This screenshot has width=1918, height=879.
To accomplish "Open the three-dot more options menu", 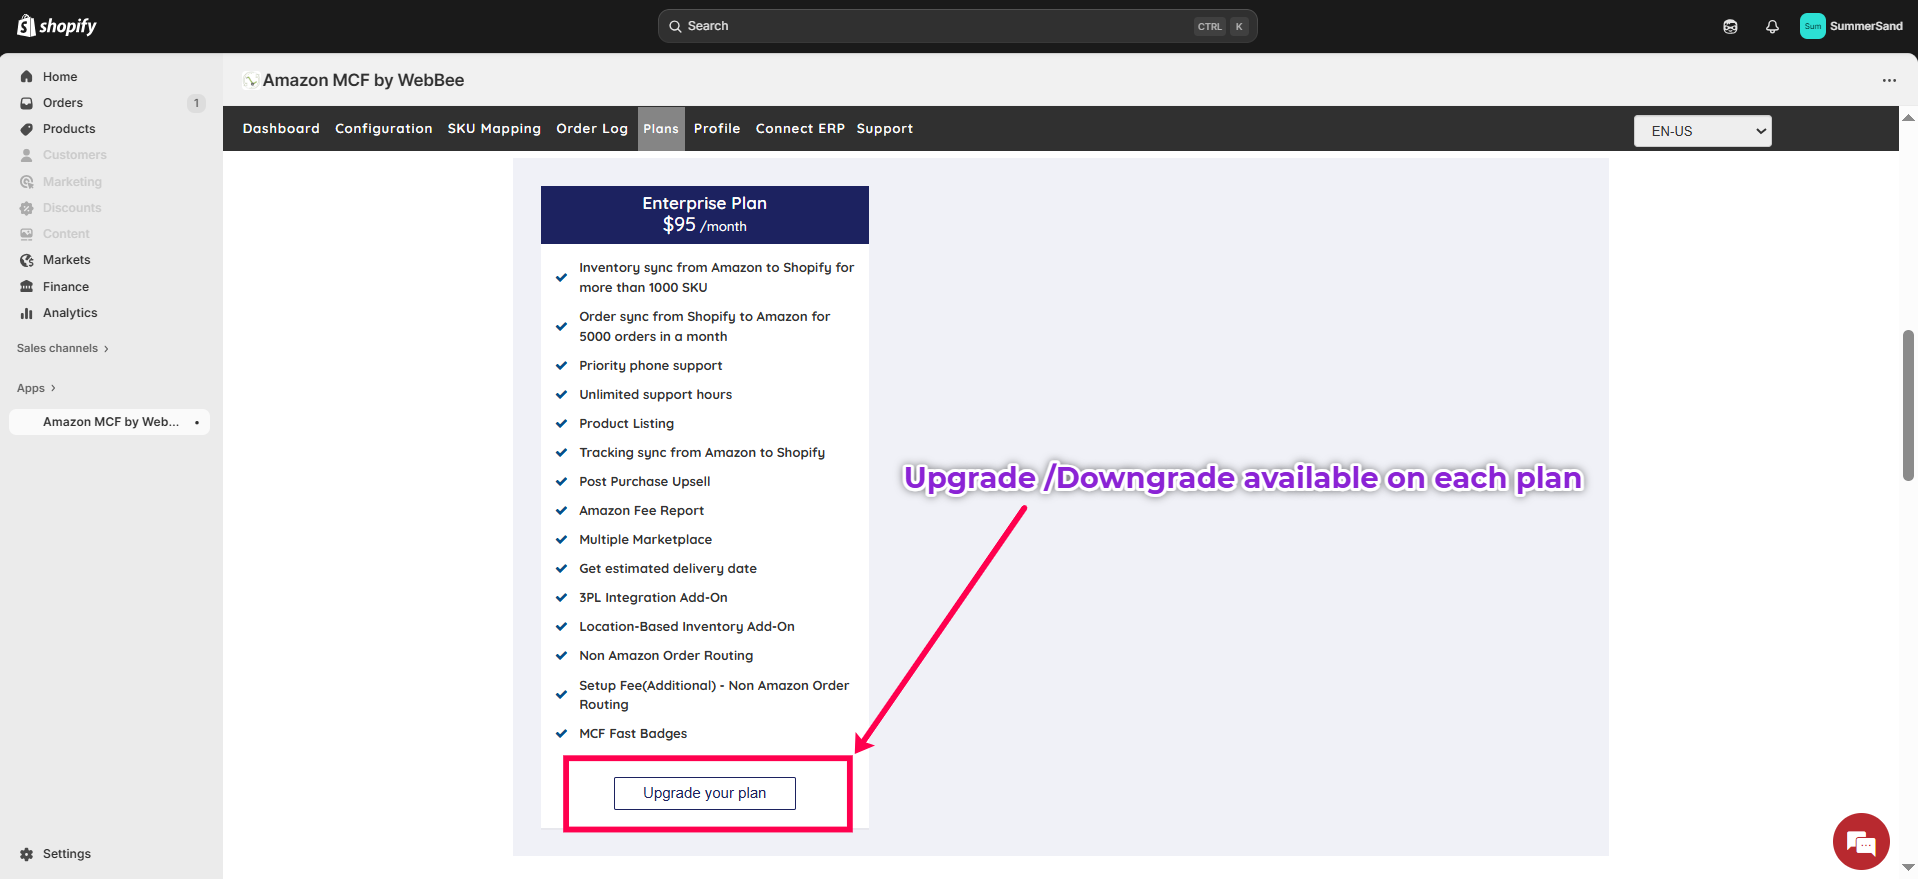I will [x=1888, y=80].
